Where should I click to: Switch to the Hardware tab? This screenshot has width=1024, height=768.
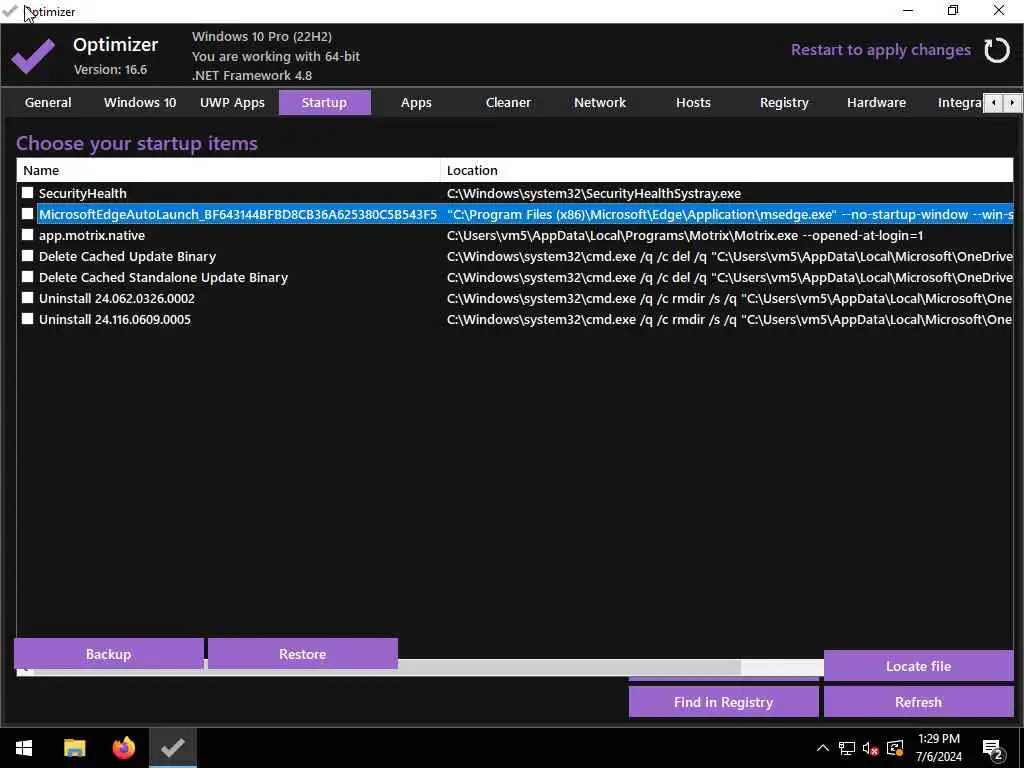876,103
